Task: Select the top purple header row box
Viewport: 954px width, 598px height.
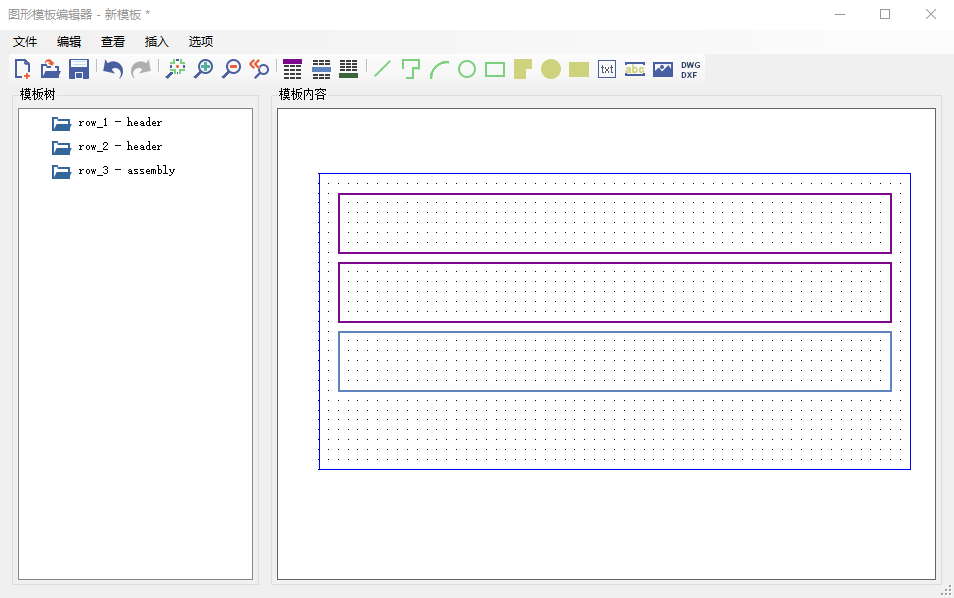Action: point(615,223)
